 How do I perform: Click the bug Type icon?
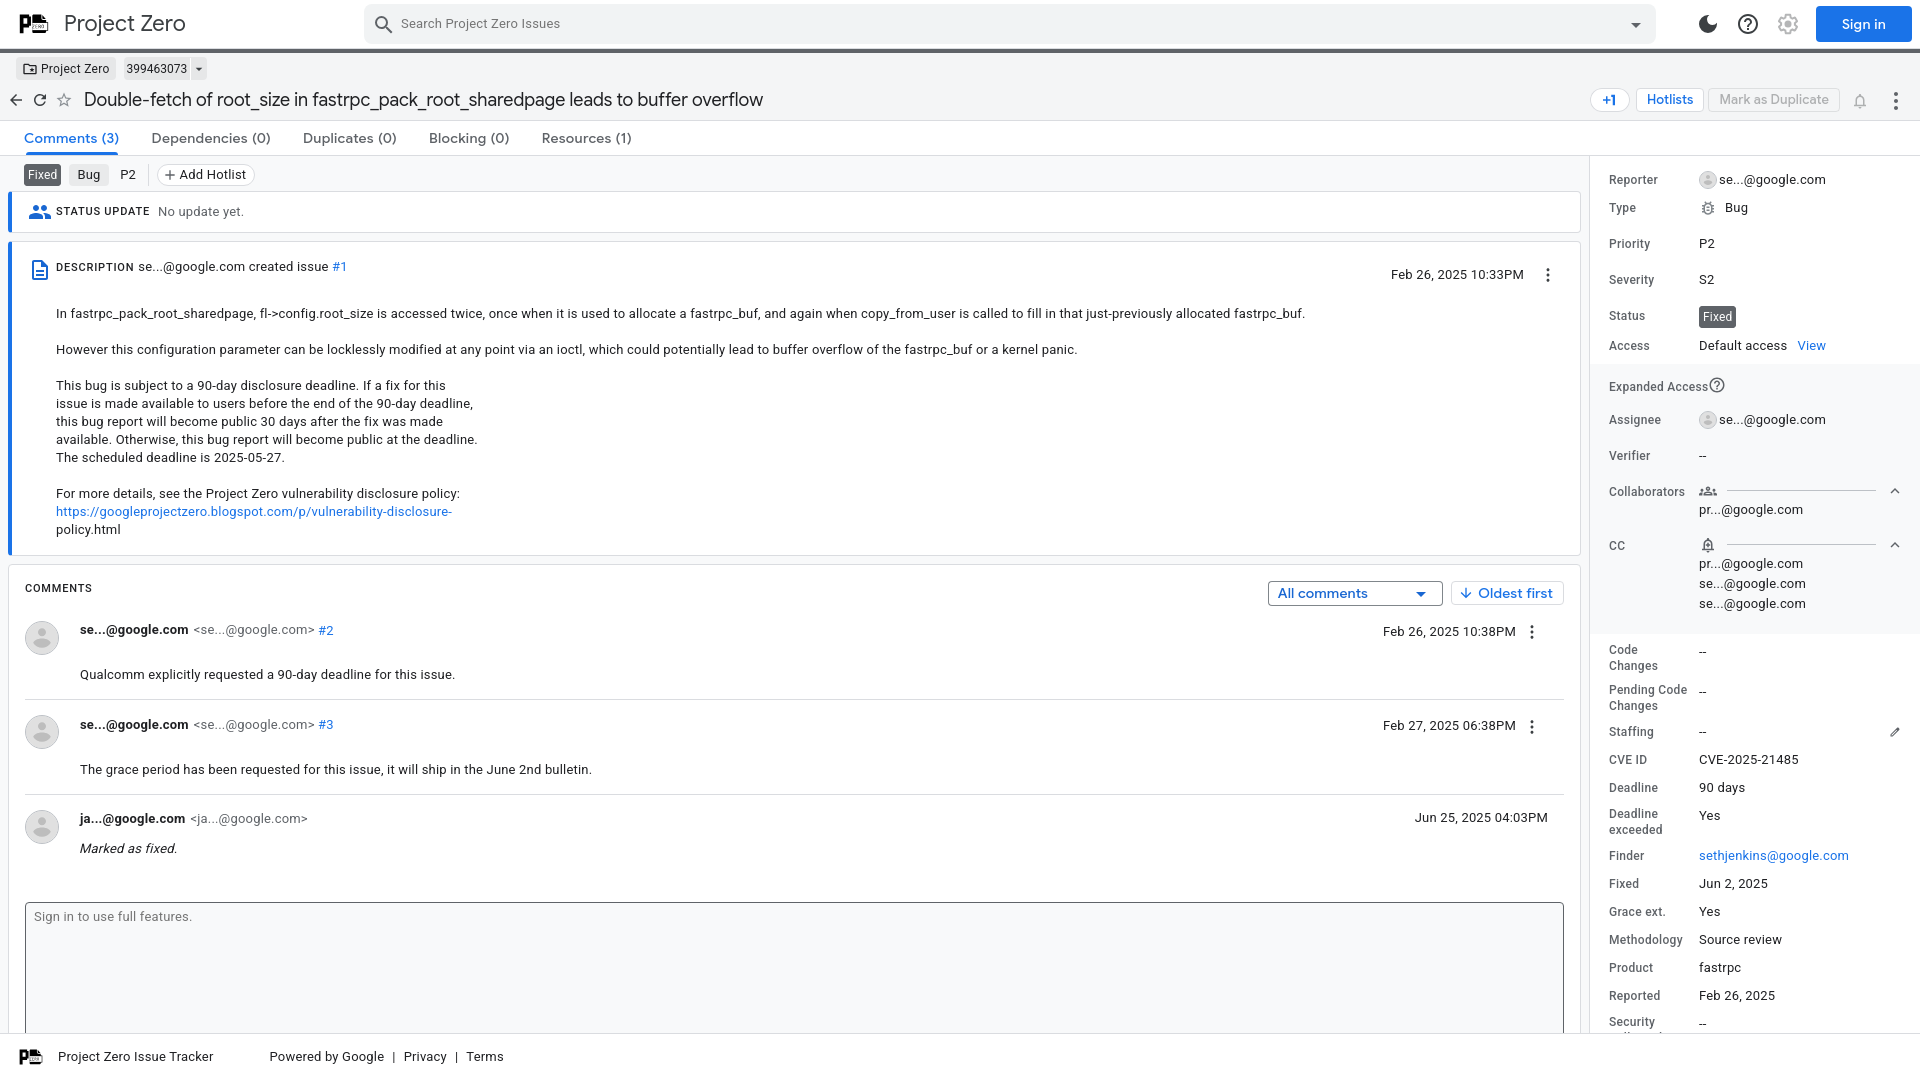1708,208
